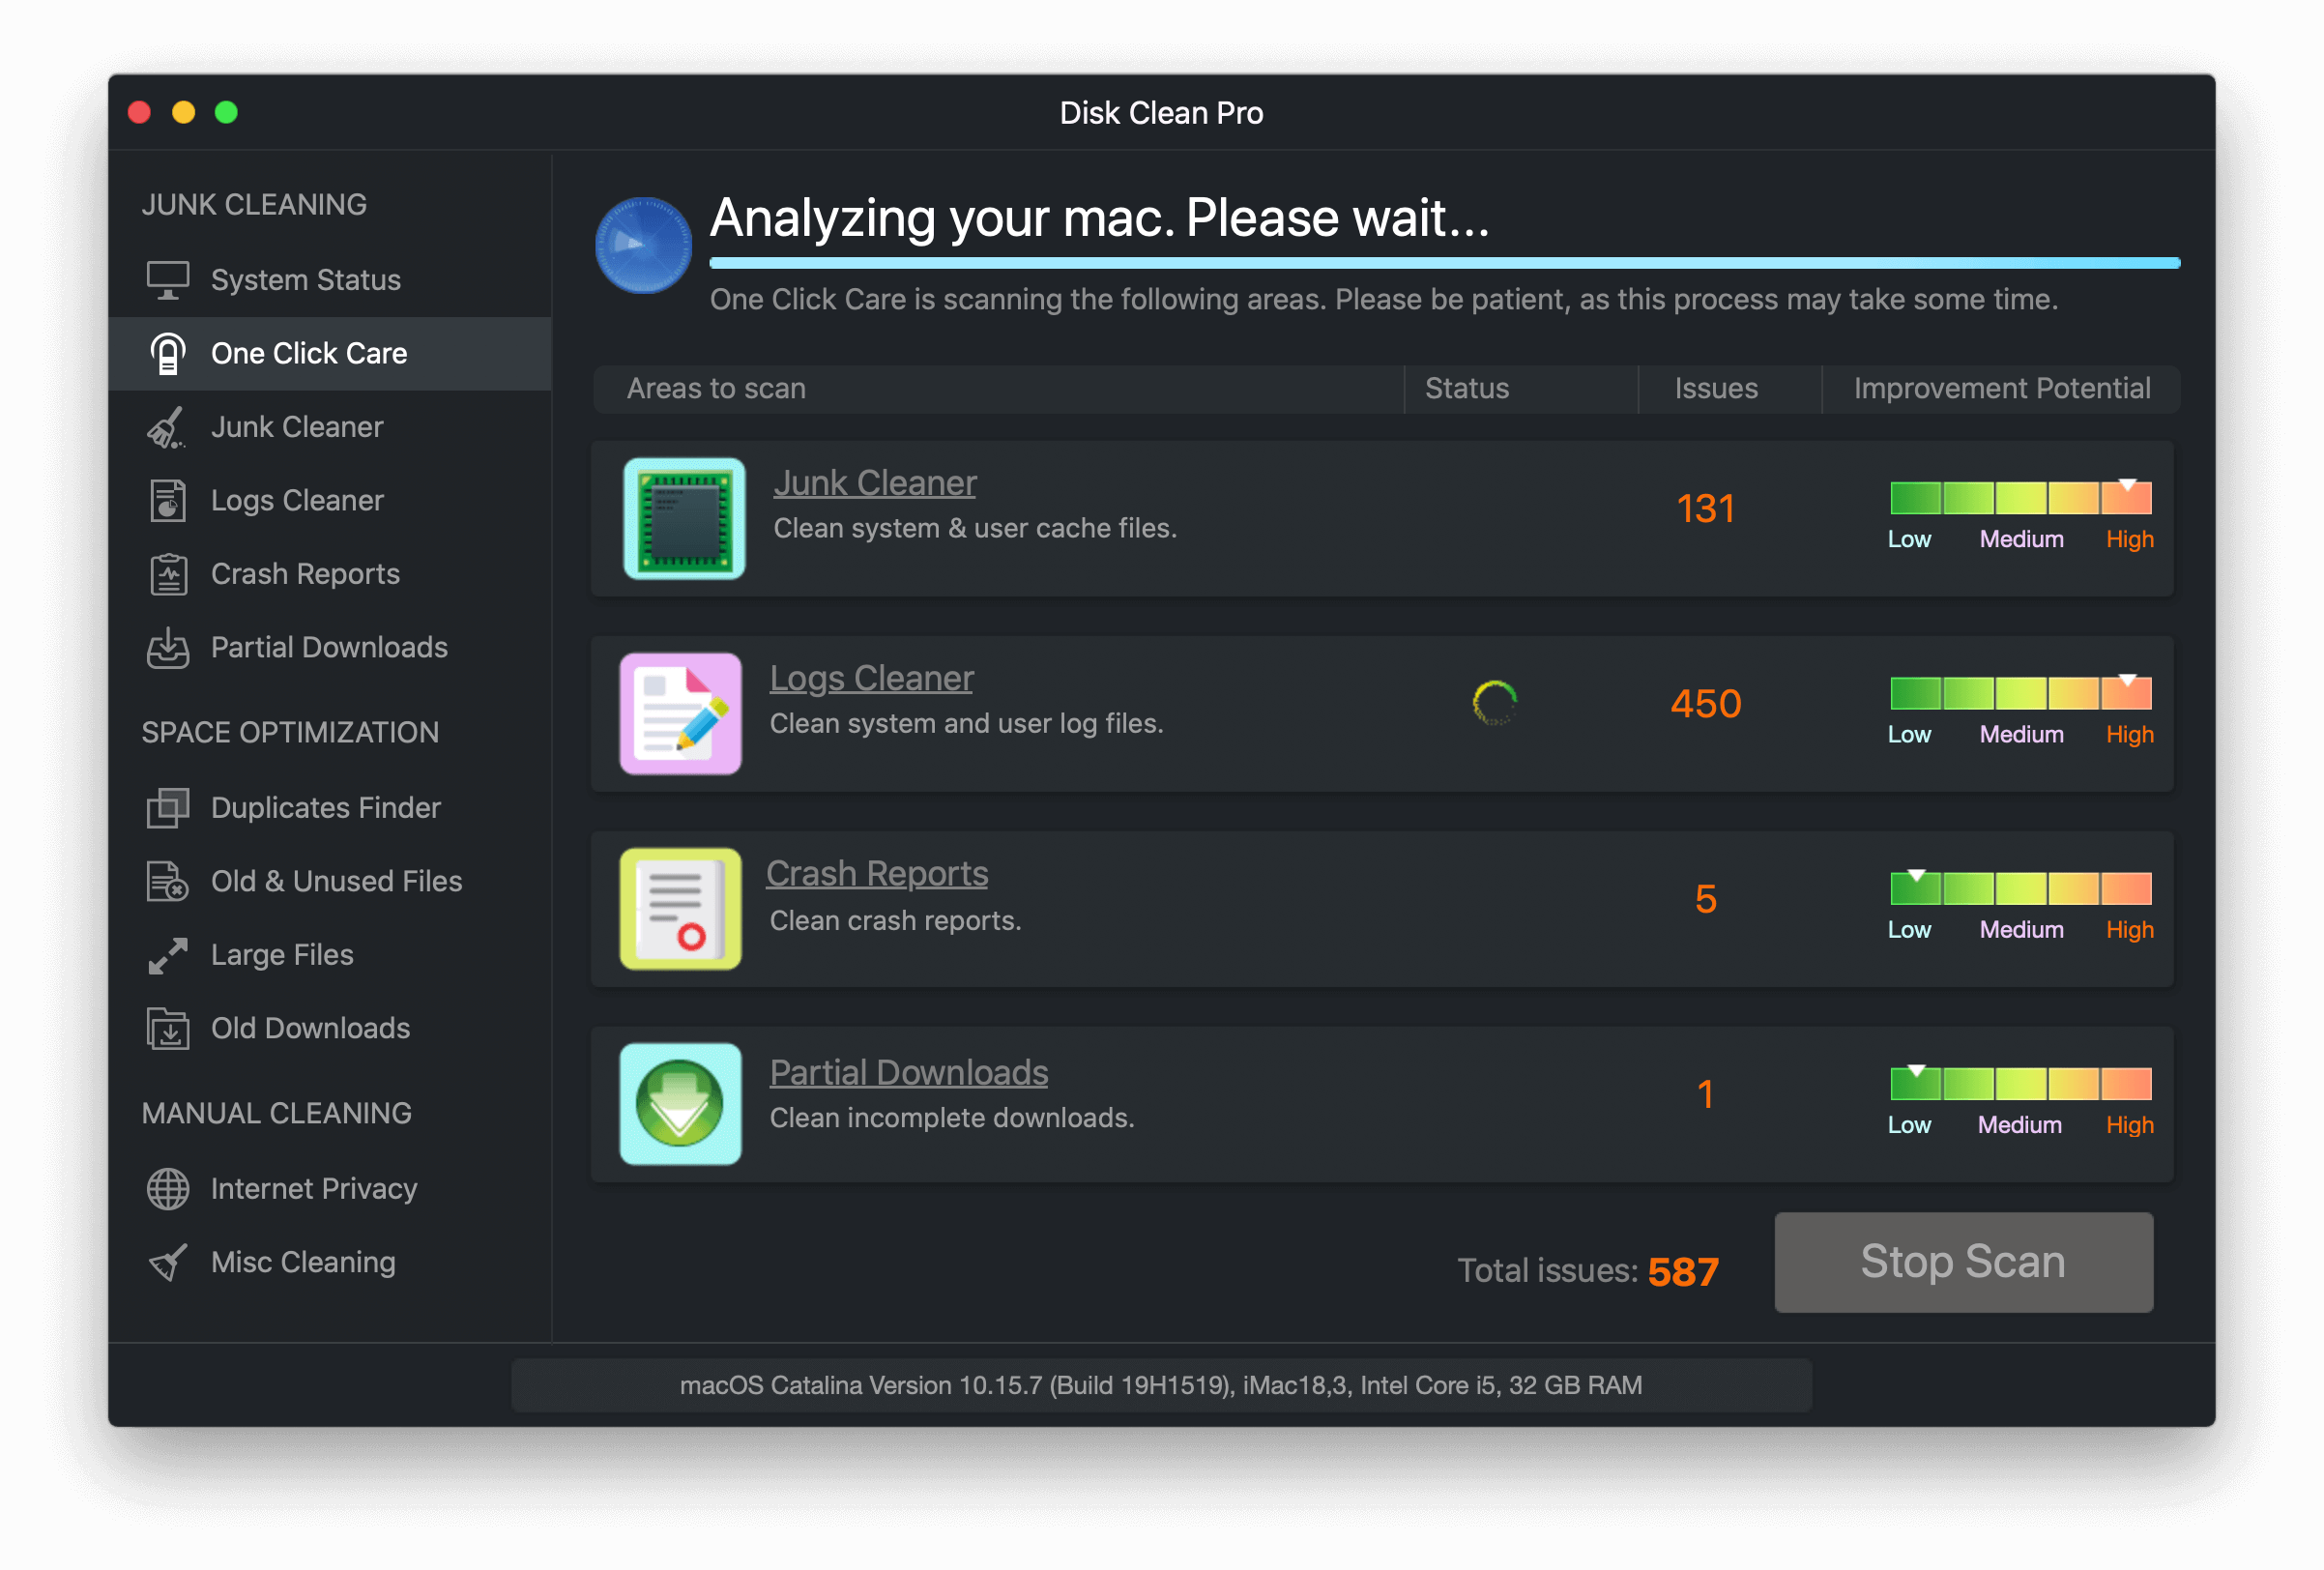Open One Click Care from the sidebar
Screen dimensions: 2324x1570
308,352
